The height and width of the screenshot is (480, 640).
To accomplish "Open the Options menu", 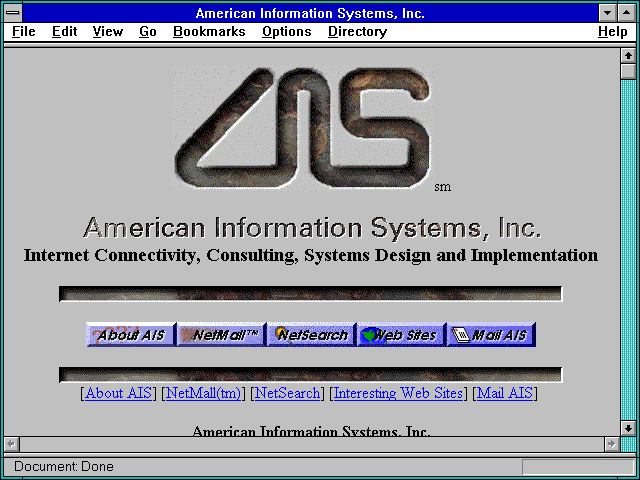I will coord(287,31).
